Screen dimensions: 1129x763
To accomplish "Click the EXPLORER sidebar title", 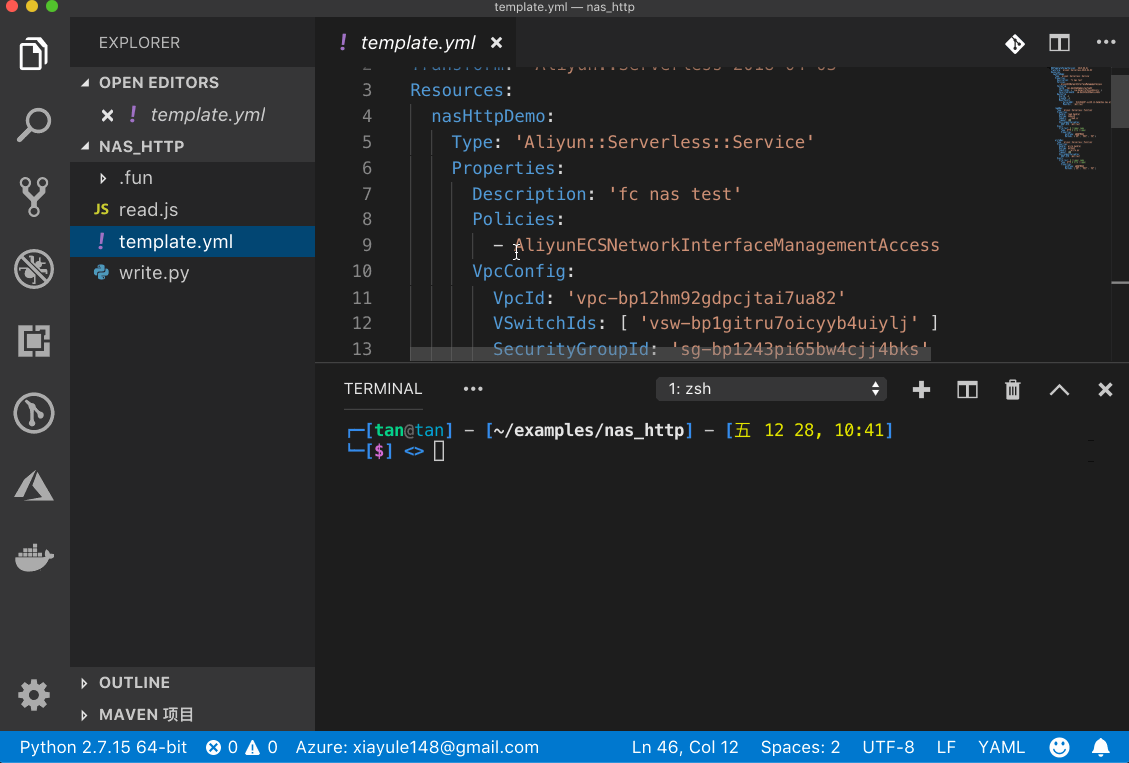I will coord(139,42).
